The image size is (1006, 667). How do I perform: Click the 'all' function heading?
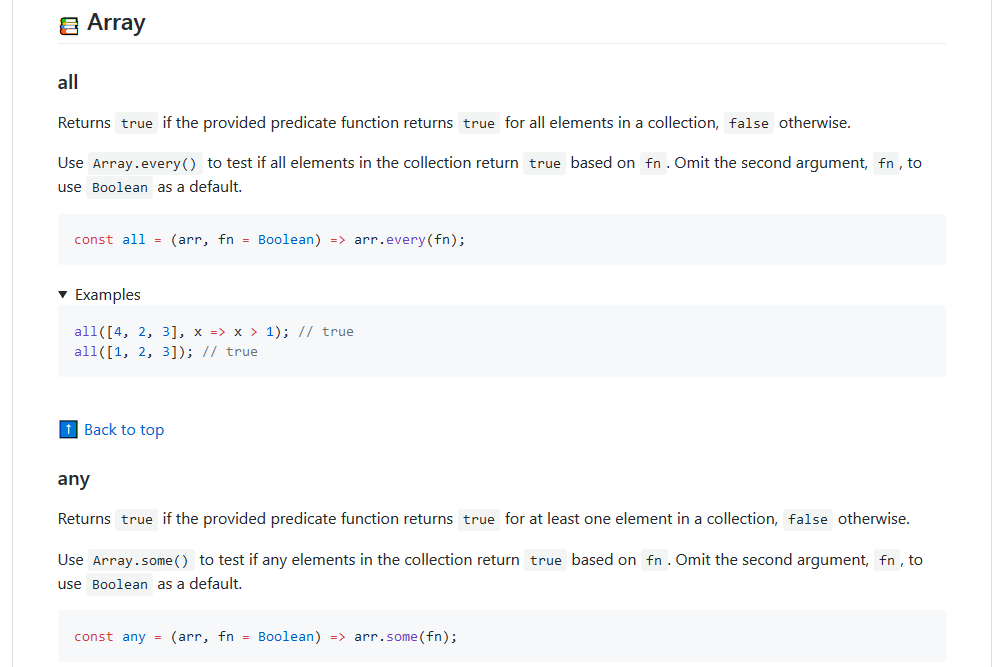point(68,82)
